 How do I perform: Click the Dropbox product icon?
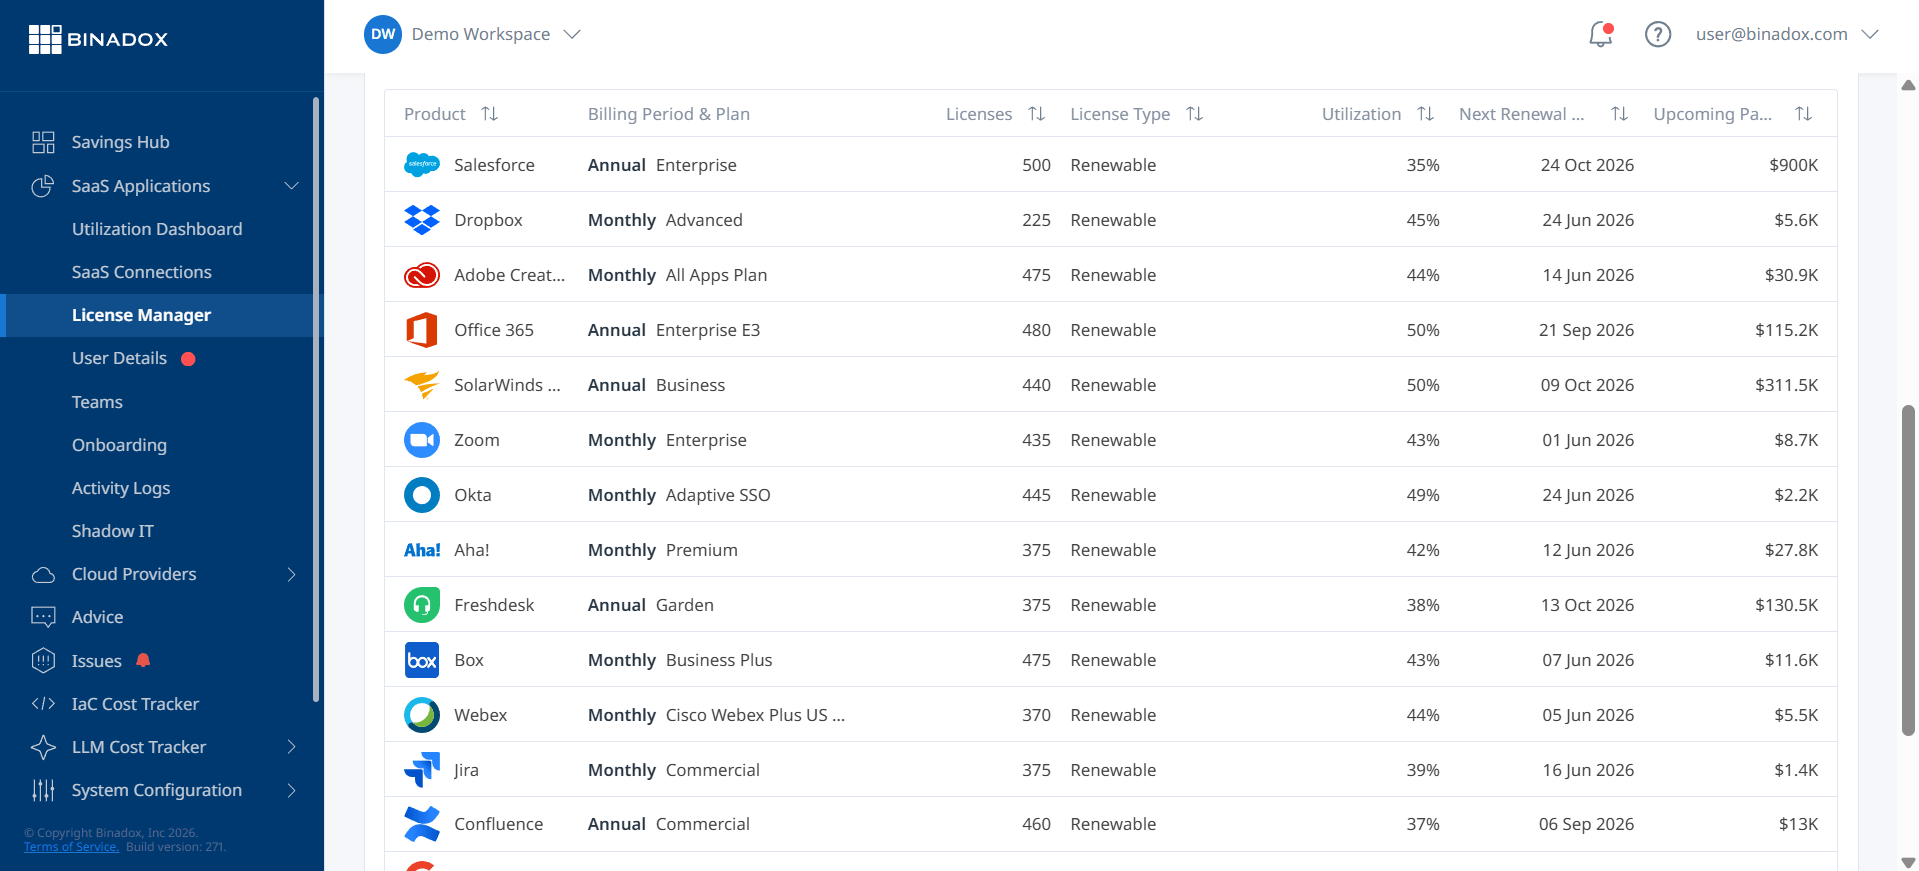tap(422, 220)
